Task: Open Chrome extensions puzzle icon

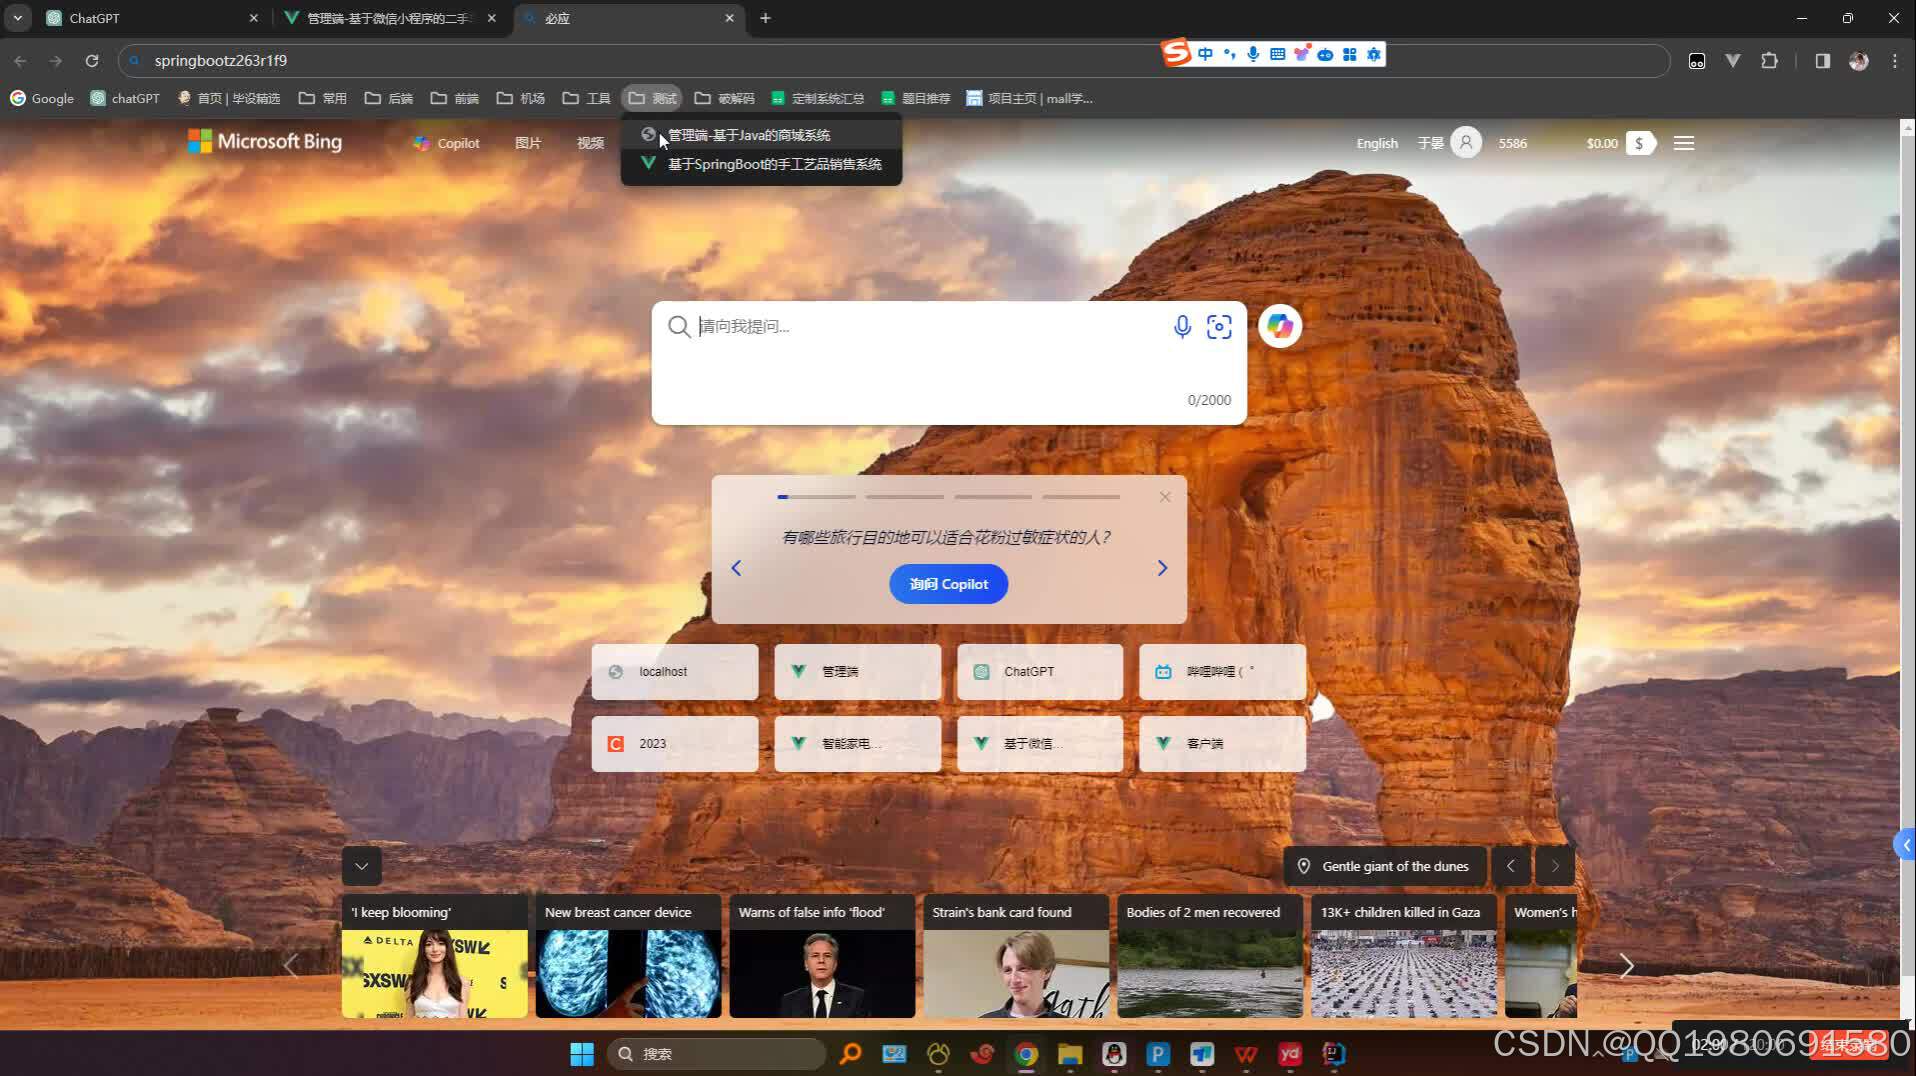Action: tap(1769, 61)
